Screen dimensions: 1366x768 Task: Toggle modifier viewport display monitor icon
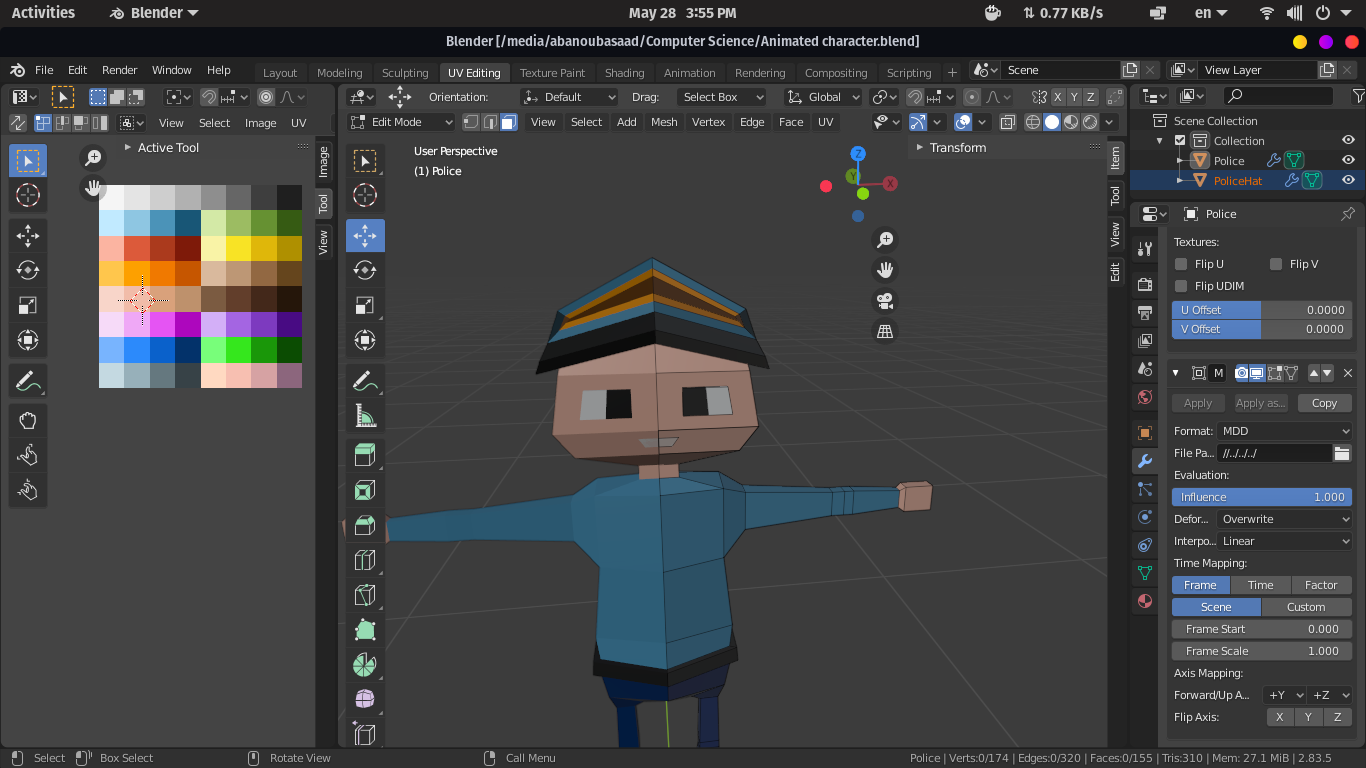[x=1258, y=373]
